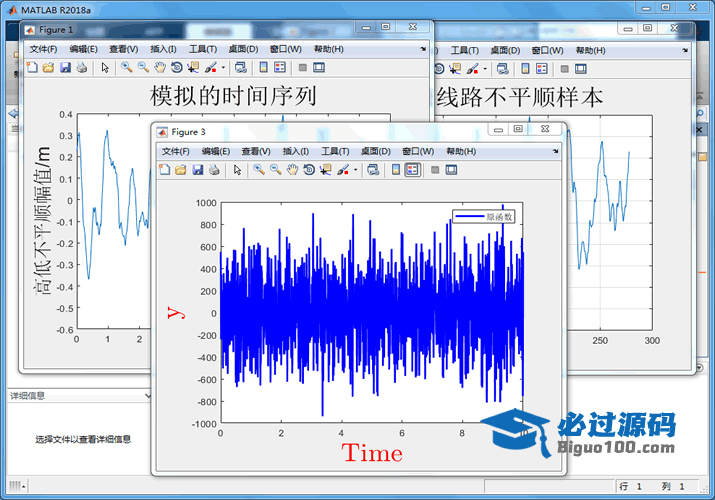Select the Pan hand tool in Figure 3
This screenshot has height=500, width=715.
point(293,170)
